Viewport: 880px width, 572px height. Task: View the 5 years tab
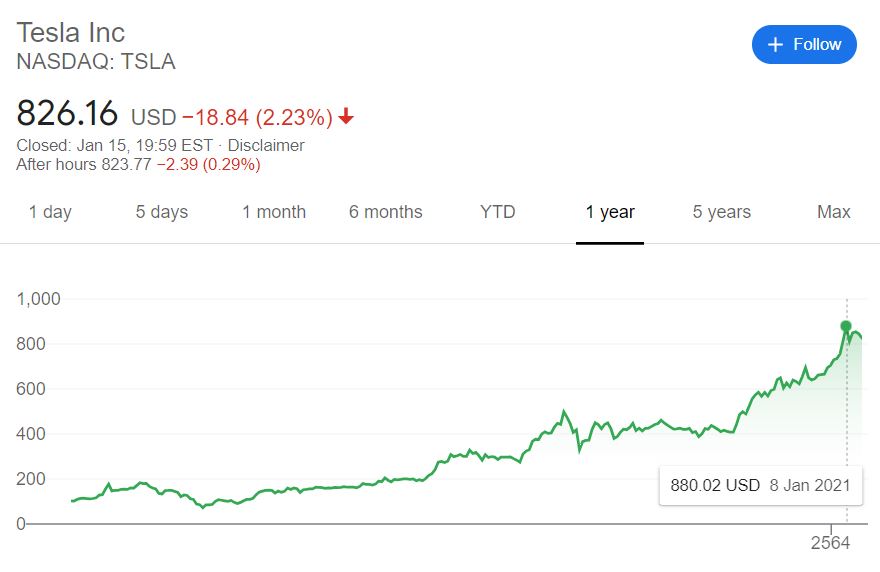722,212
